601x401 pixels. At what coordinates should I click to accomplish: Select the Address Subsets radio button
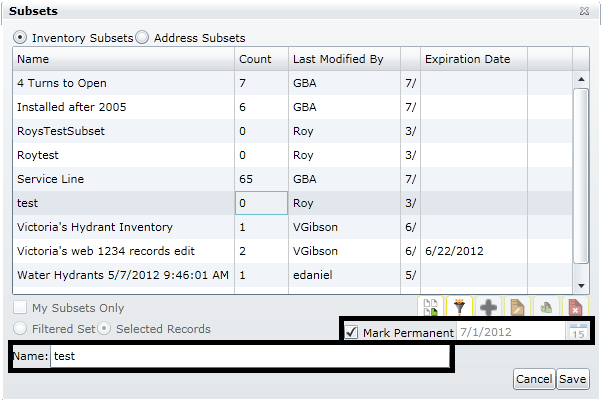pos(142,38)
